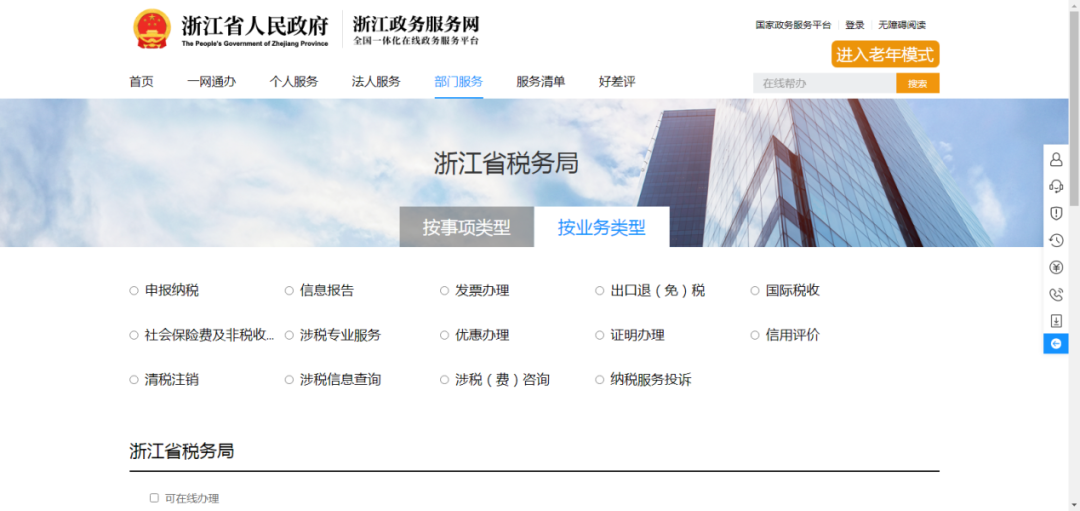Select the 出口退（免）税 radio option
Image resolution: width=1080 pixels, height=511 pixels.
(599, 291)
